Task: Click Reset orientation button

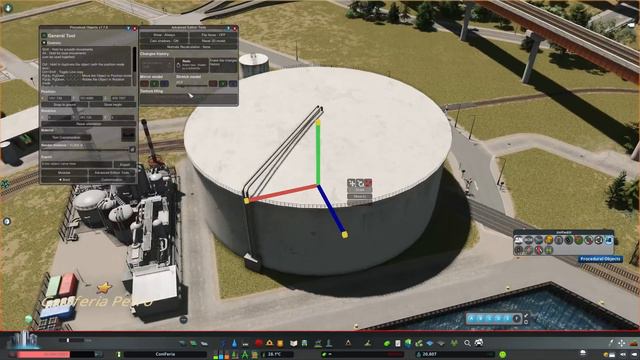Action: point(89,124)
